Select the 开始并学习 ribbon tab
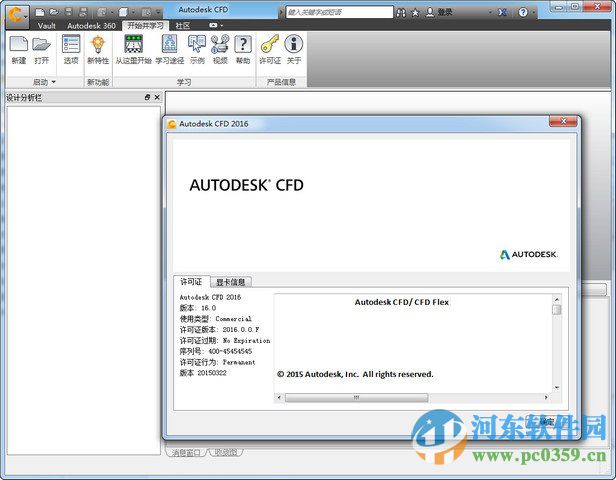 click(145, 26)
